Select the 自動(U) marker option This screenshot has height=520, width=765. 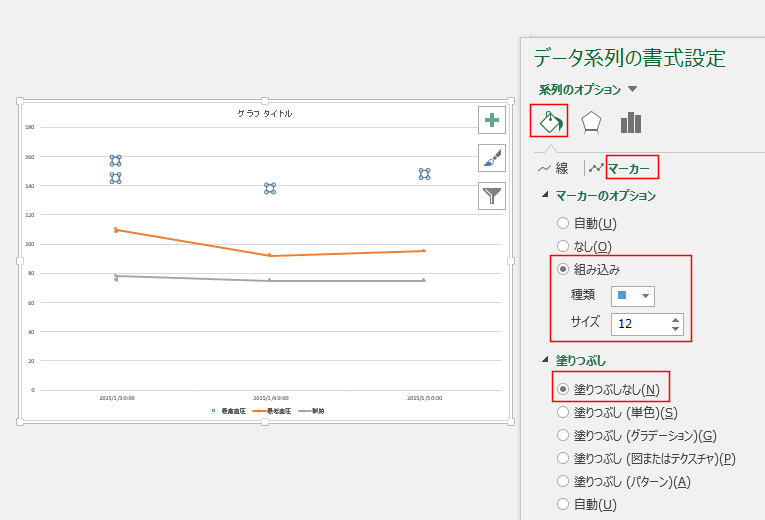click(x=564, y=223)
